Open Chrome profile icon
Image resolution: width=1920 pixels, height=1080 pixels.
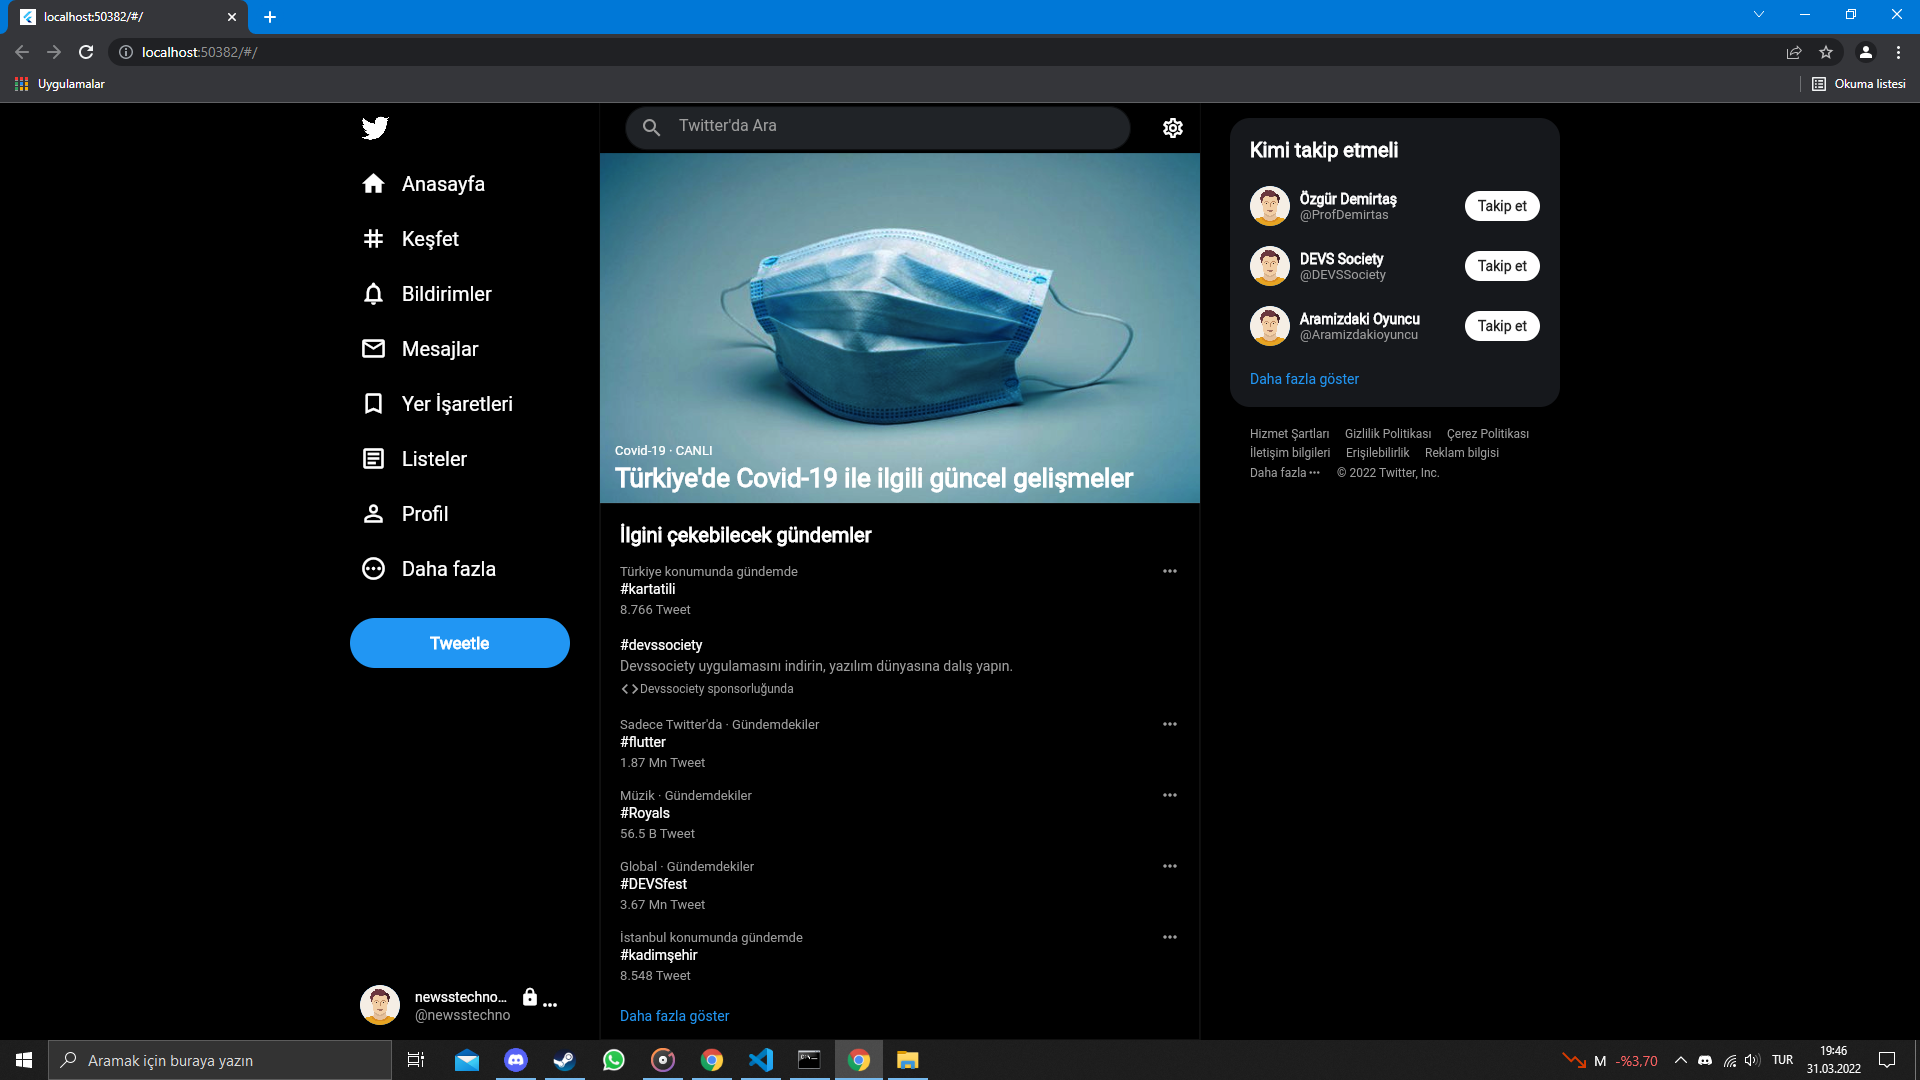click(1865, 52)
